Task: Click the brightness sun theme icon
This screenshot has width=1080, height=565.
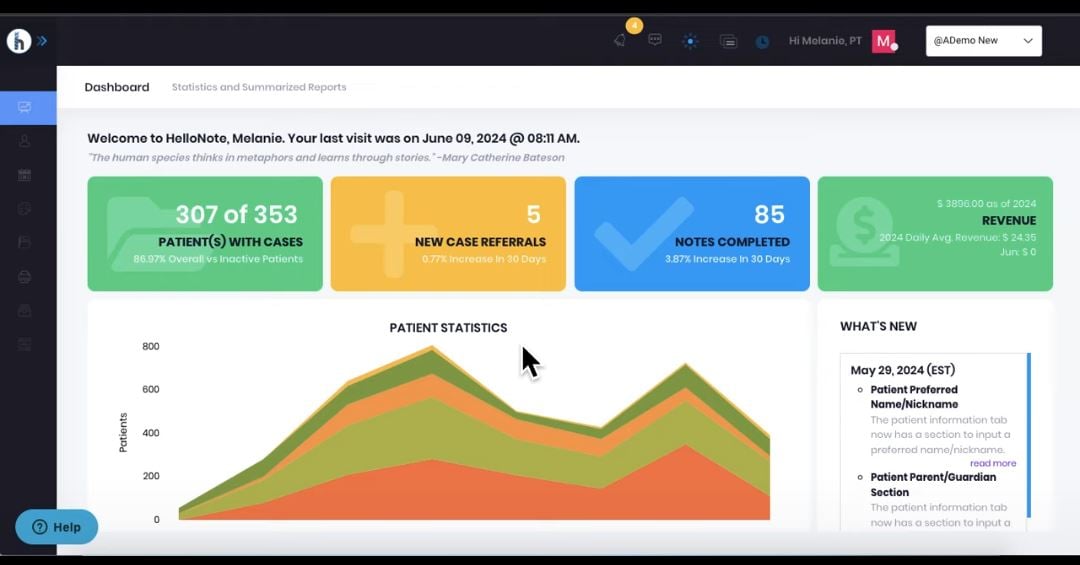Action: (x=690, y=41)
